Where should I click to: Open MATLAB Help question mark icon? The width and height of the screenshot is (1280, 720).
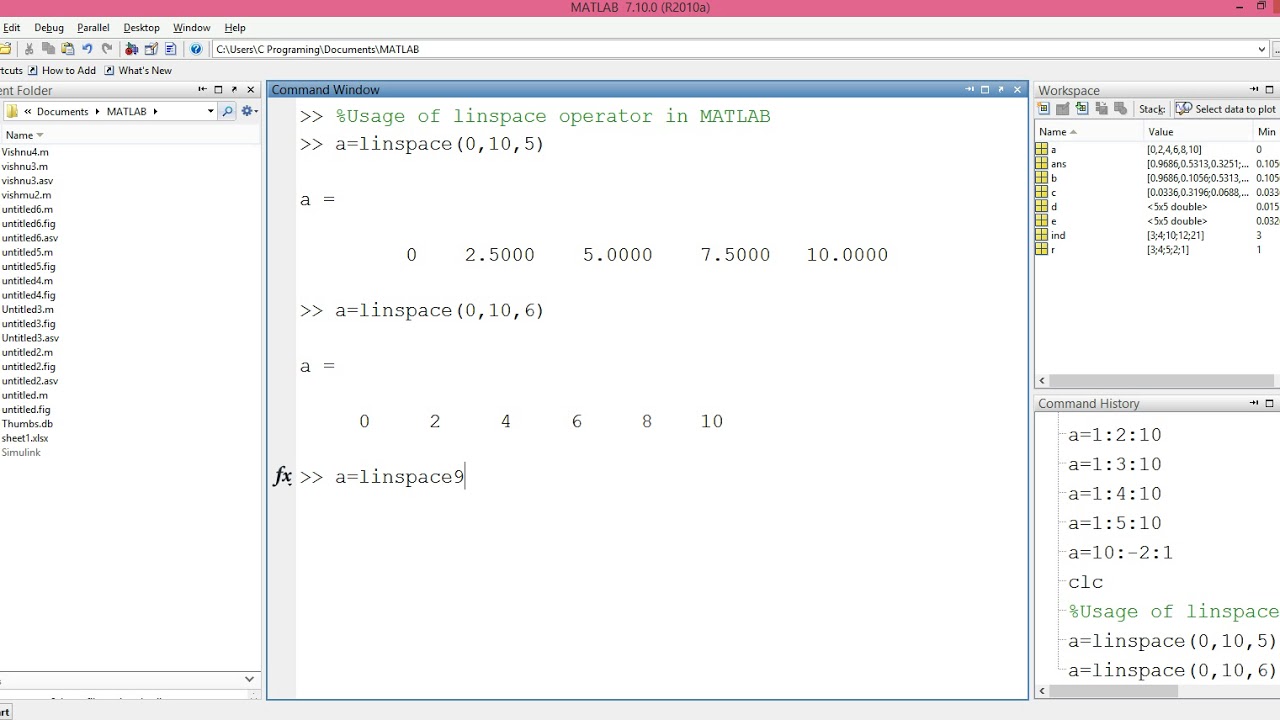196,49
